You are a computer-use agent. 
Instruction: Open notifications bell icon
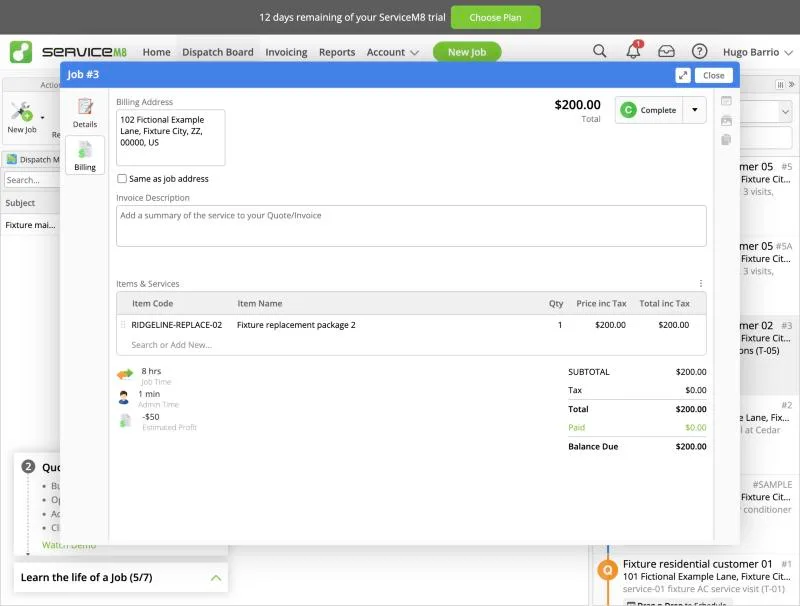[634, 50]
